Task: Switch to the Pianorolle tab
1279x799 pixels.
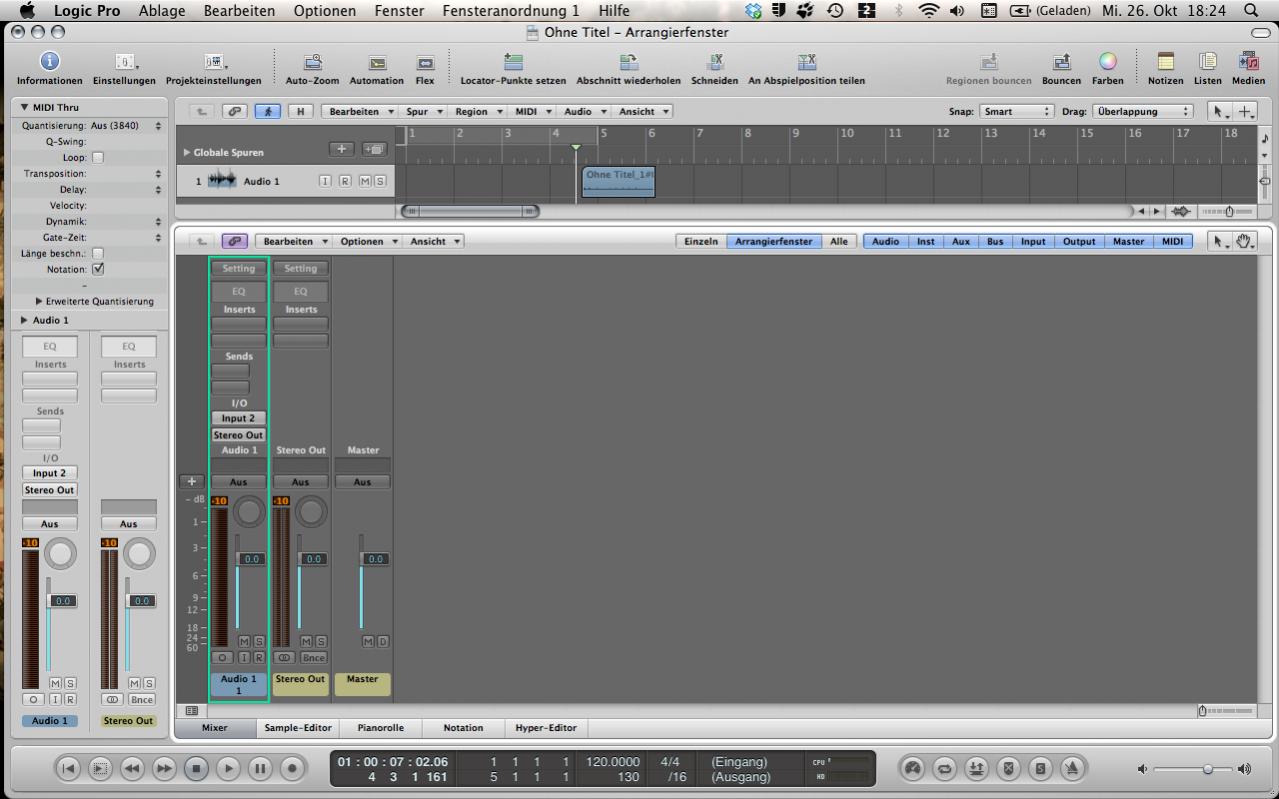Action: [x=380, y=728]
